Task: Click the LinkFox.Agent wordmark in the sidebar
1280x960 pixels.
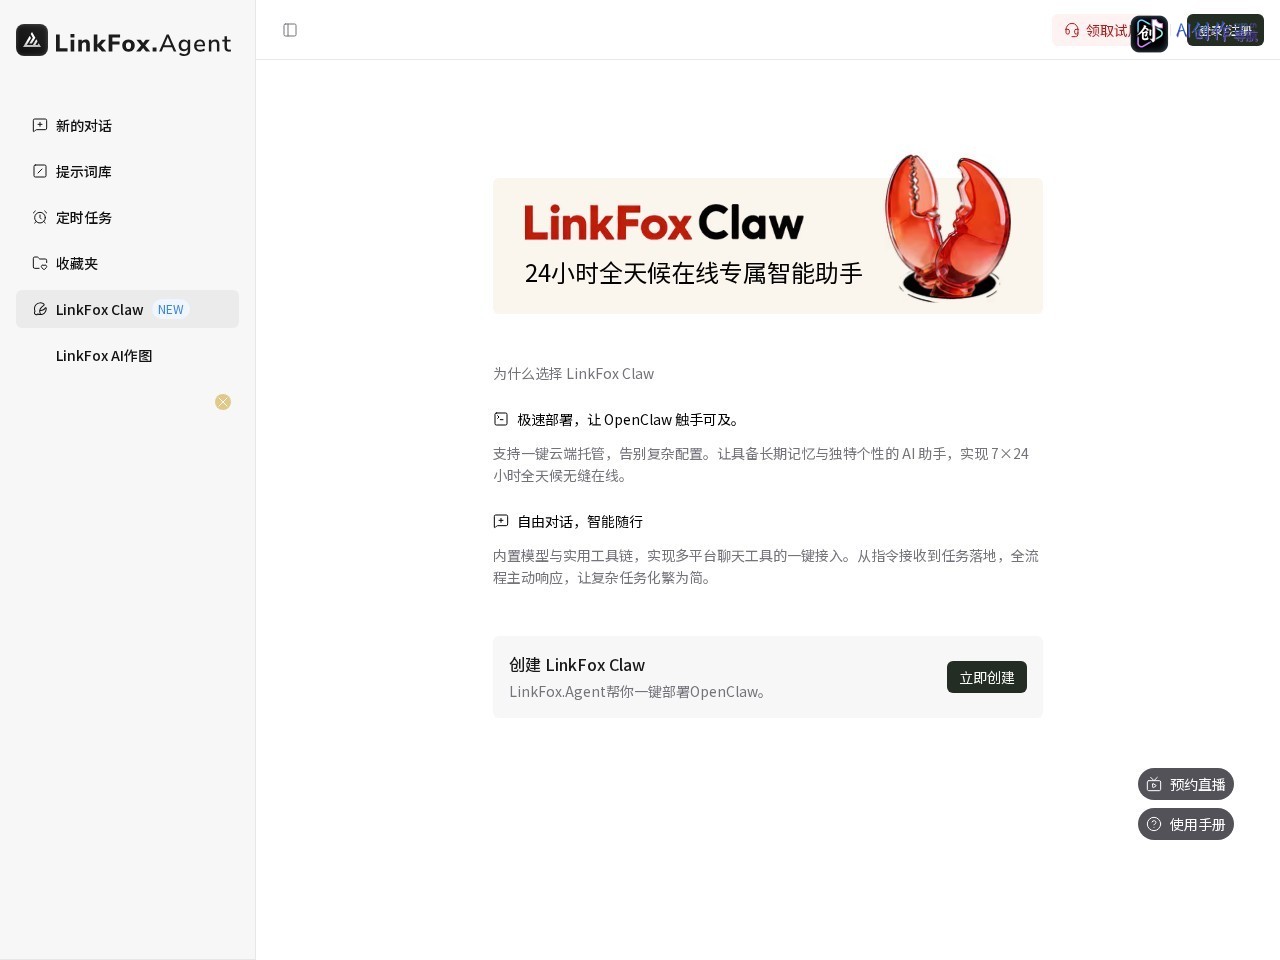Action: click(143, 42)
